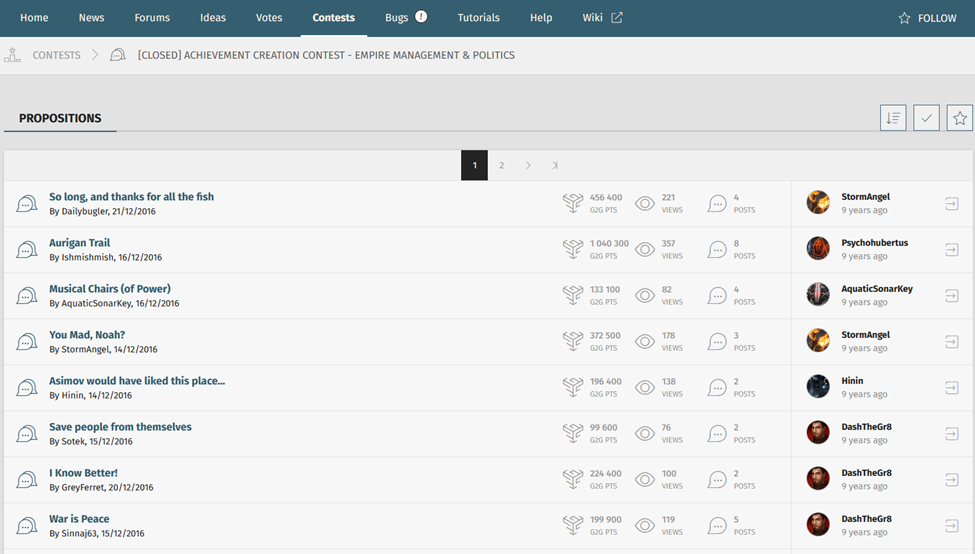Image resolution: width=975 pixels, height=554 pixels.
Task: Open the Bugs notification badge
Action: 421,17
